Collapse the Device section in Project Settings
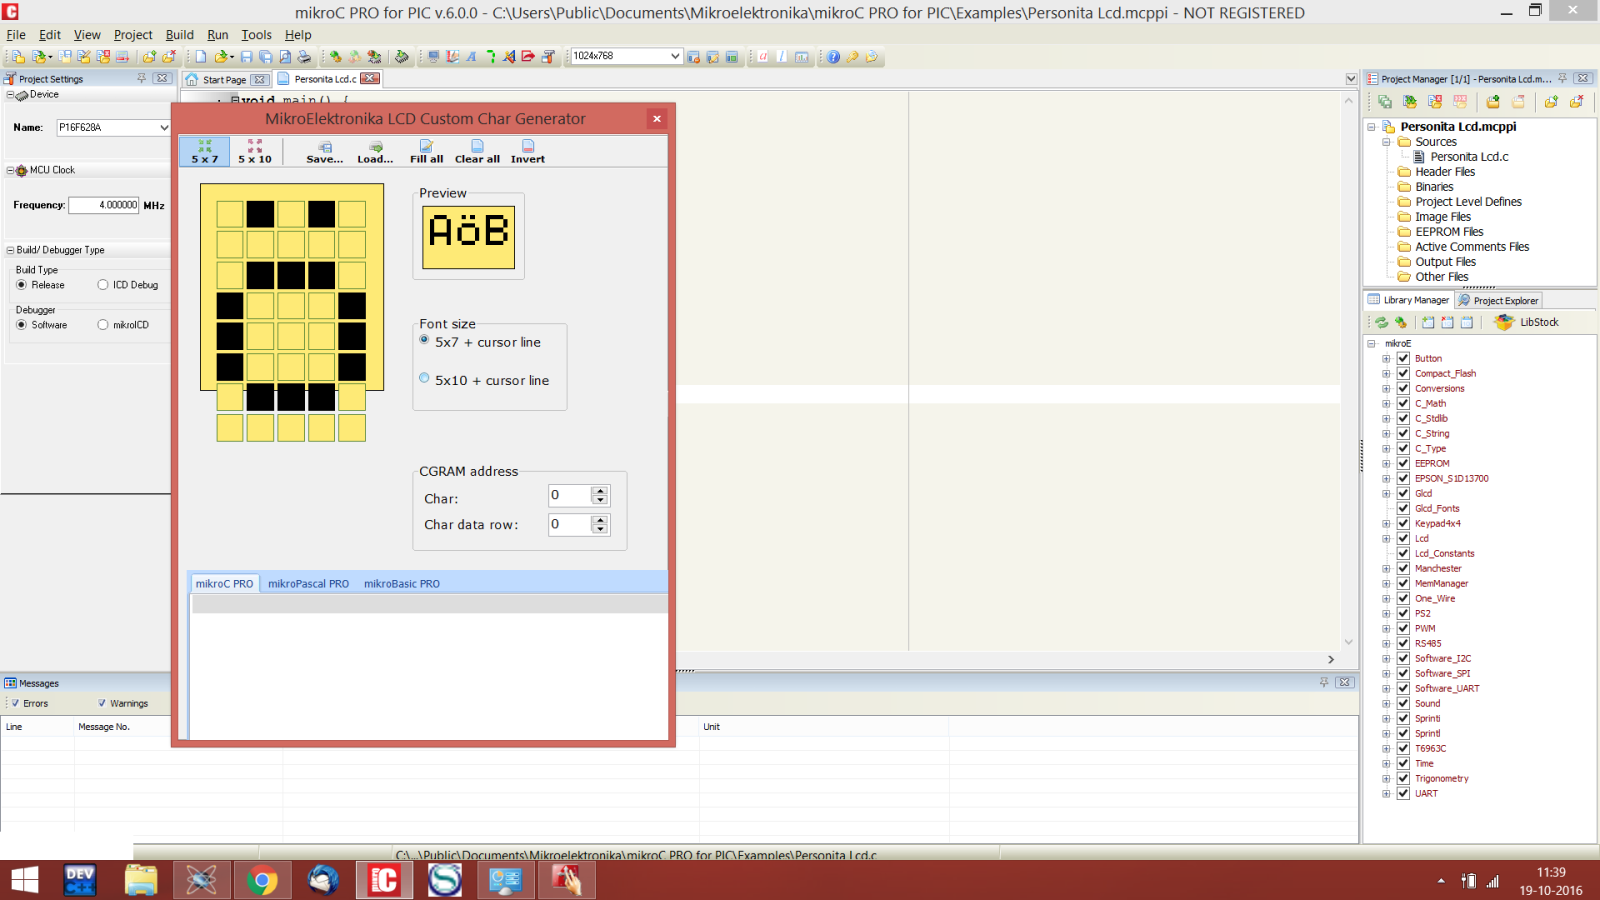This screenshot has width=1600, height=900. (10, 95)
